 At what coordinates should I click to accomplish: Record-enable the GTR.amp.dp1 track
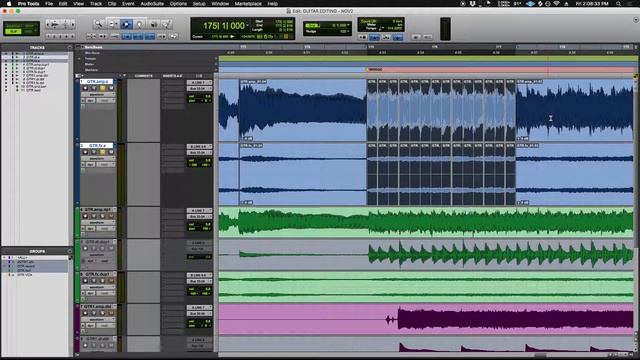tap(85, 216)
